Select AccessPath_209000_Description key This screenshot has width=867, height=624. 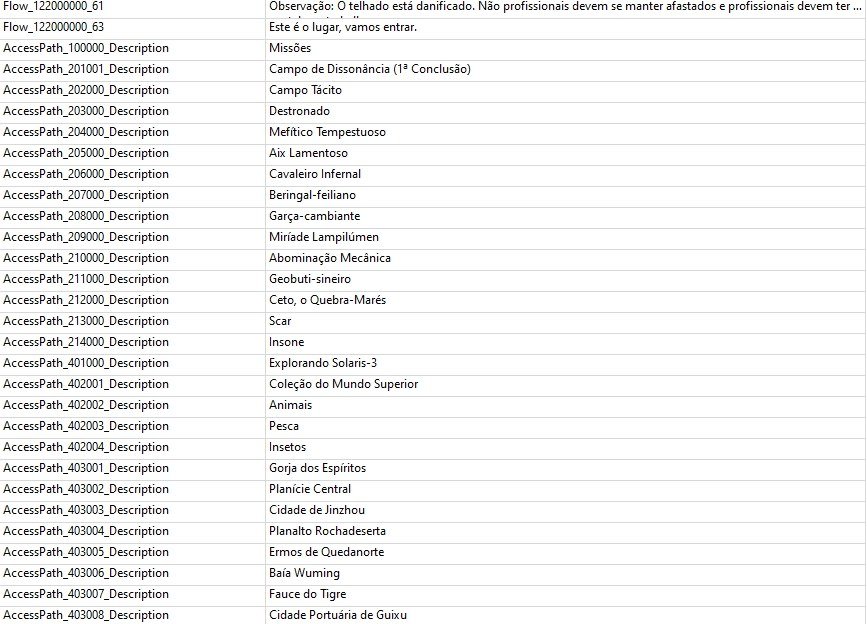(x=132, y=238)
